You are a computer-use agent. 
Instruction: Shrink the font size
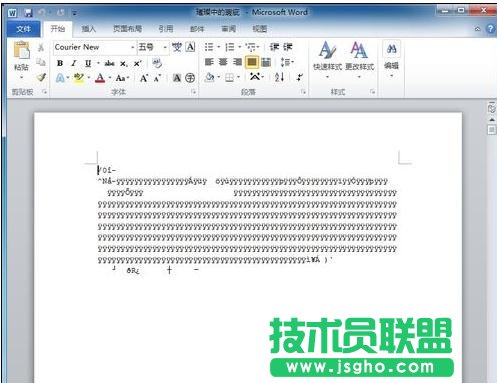pyautogui.click(x=157, y=78)
